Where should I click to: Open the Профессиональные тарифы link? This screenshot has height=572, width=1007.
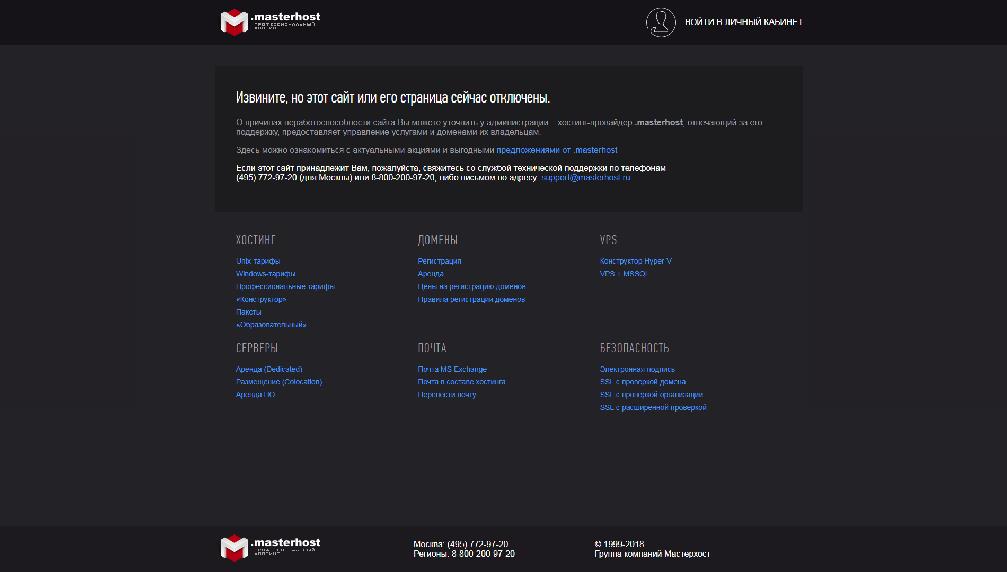click(x=285, y=286)
